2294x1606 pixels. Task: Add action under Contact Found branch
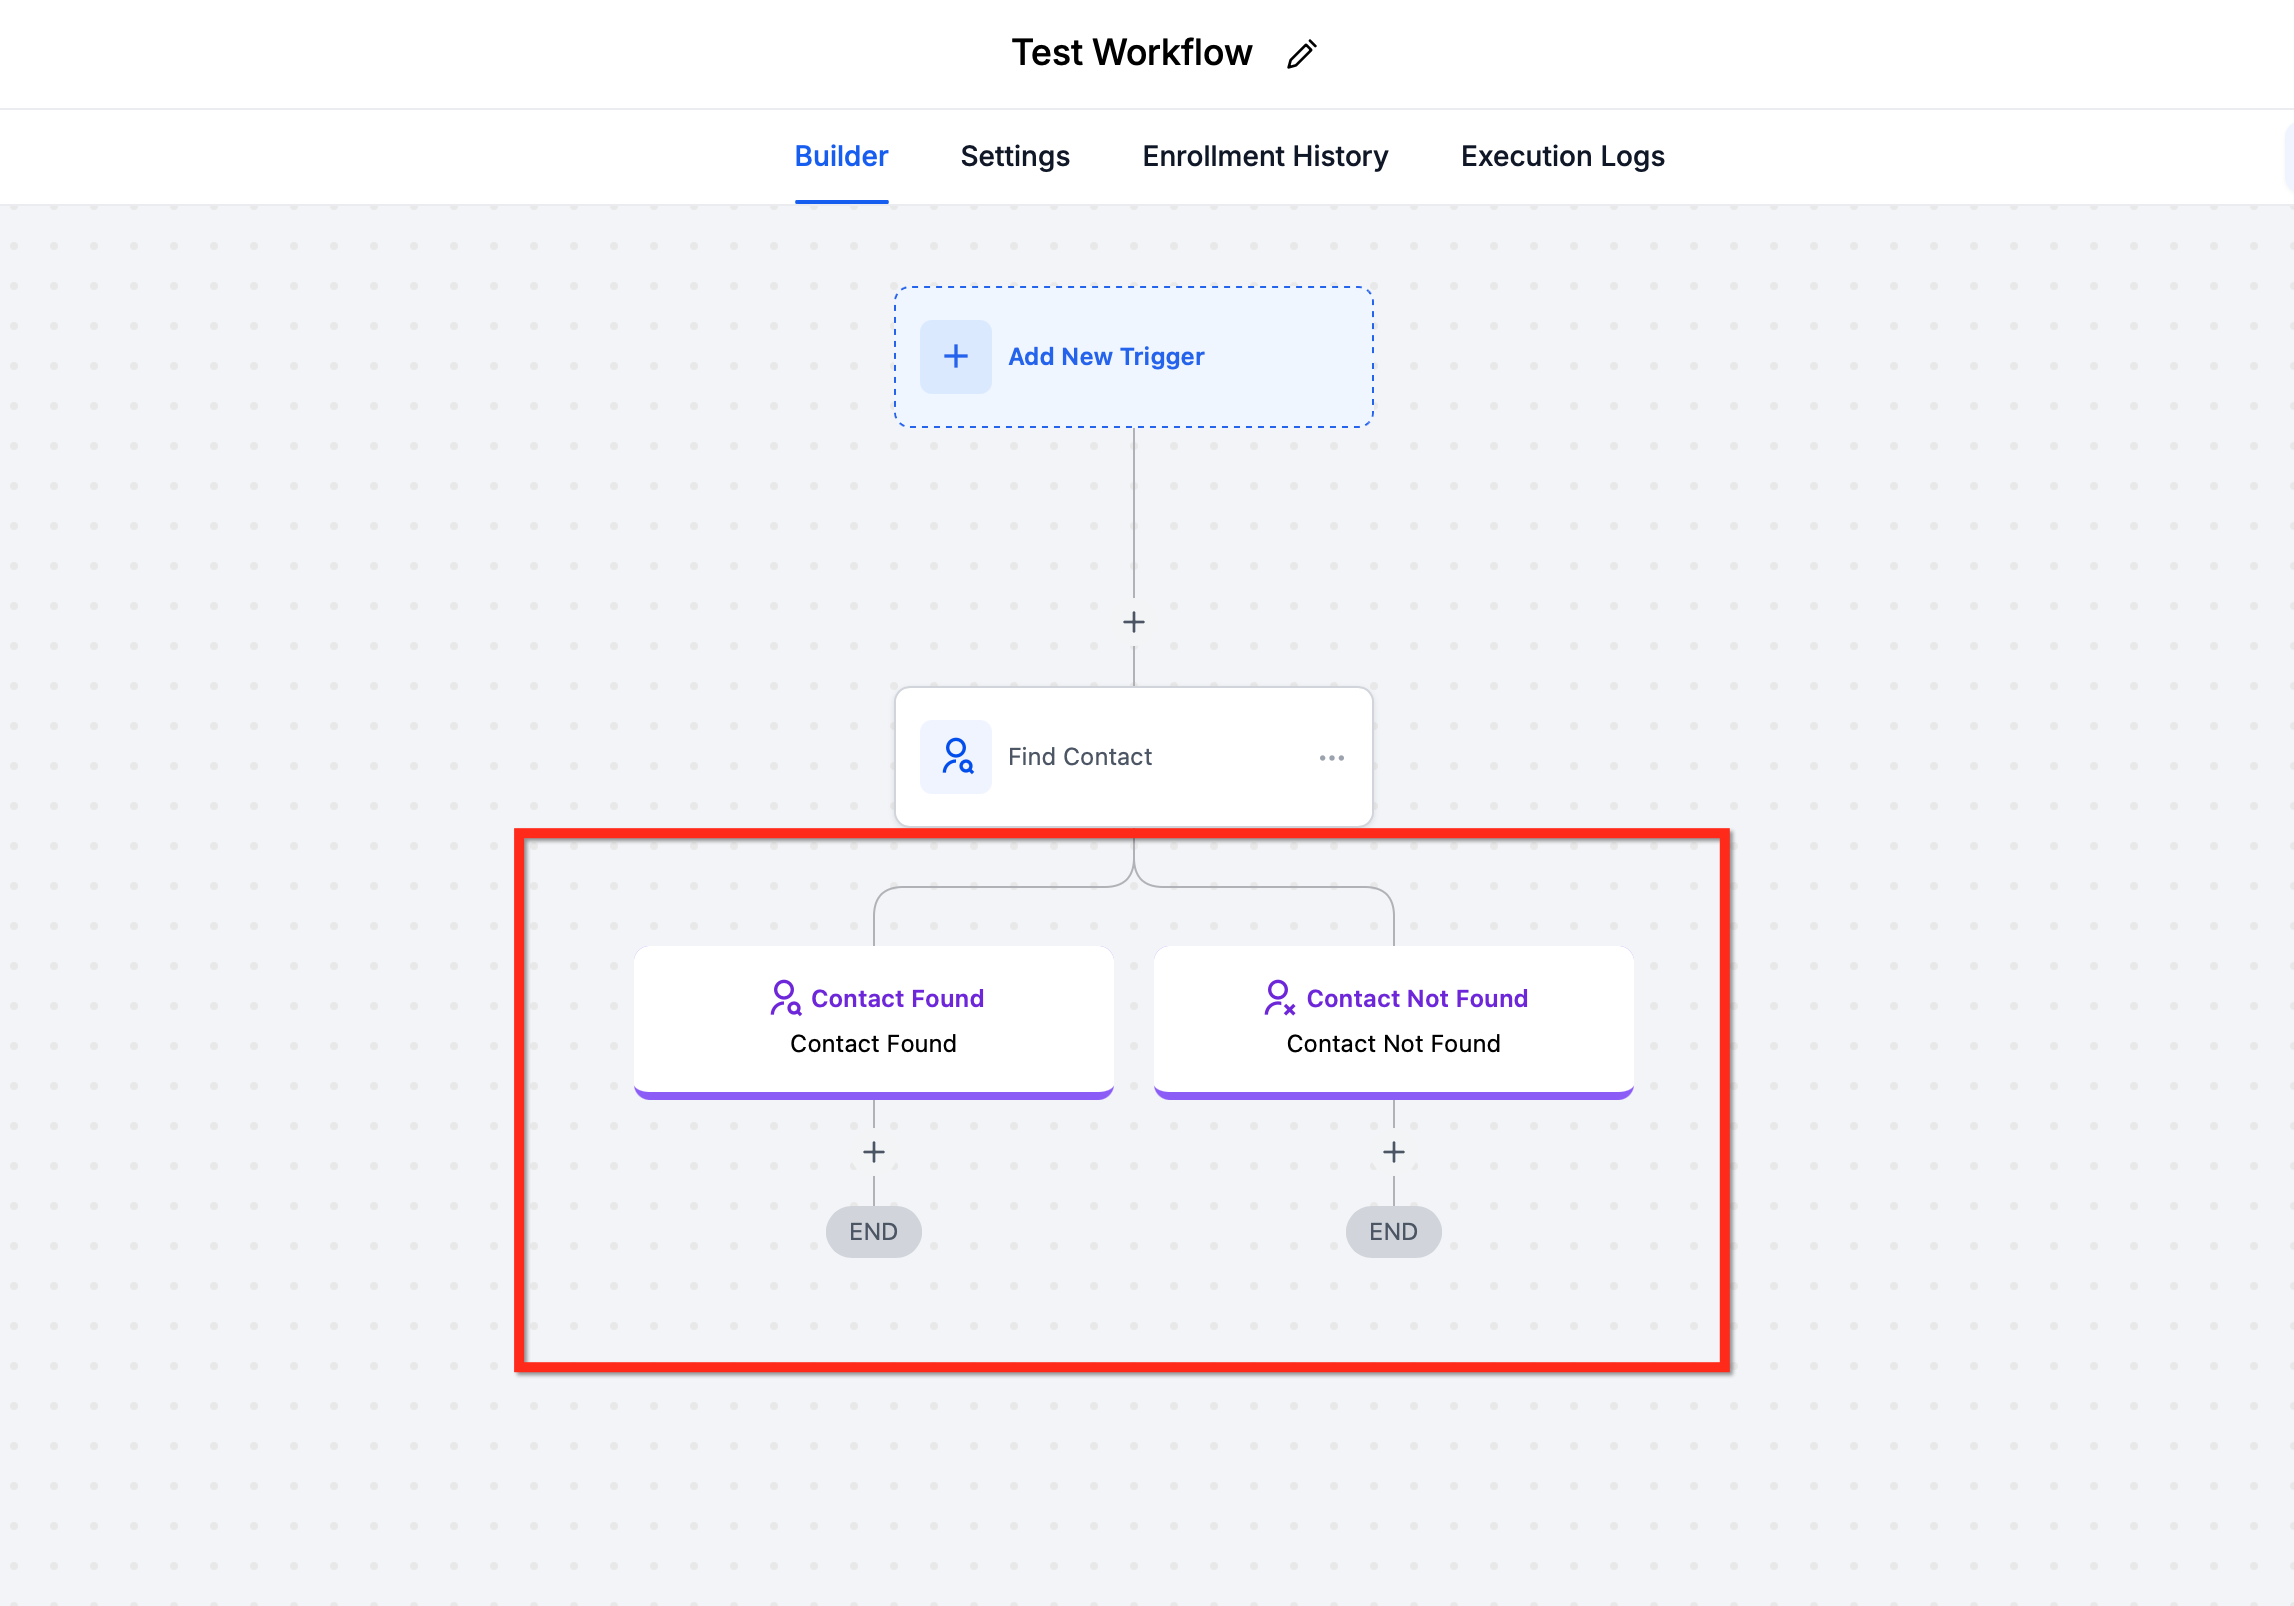873,1152
